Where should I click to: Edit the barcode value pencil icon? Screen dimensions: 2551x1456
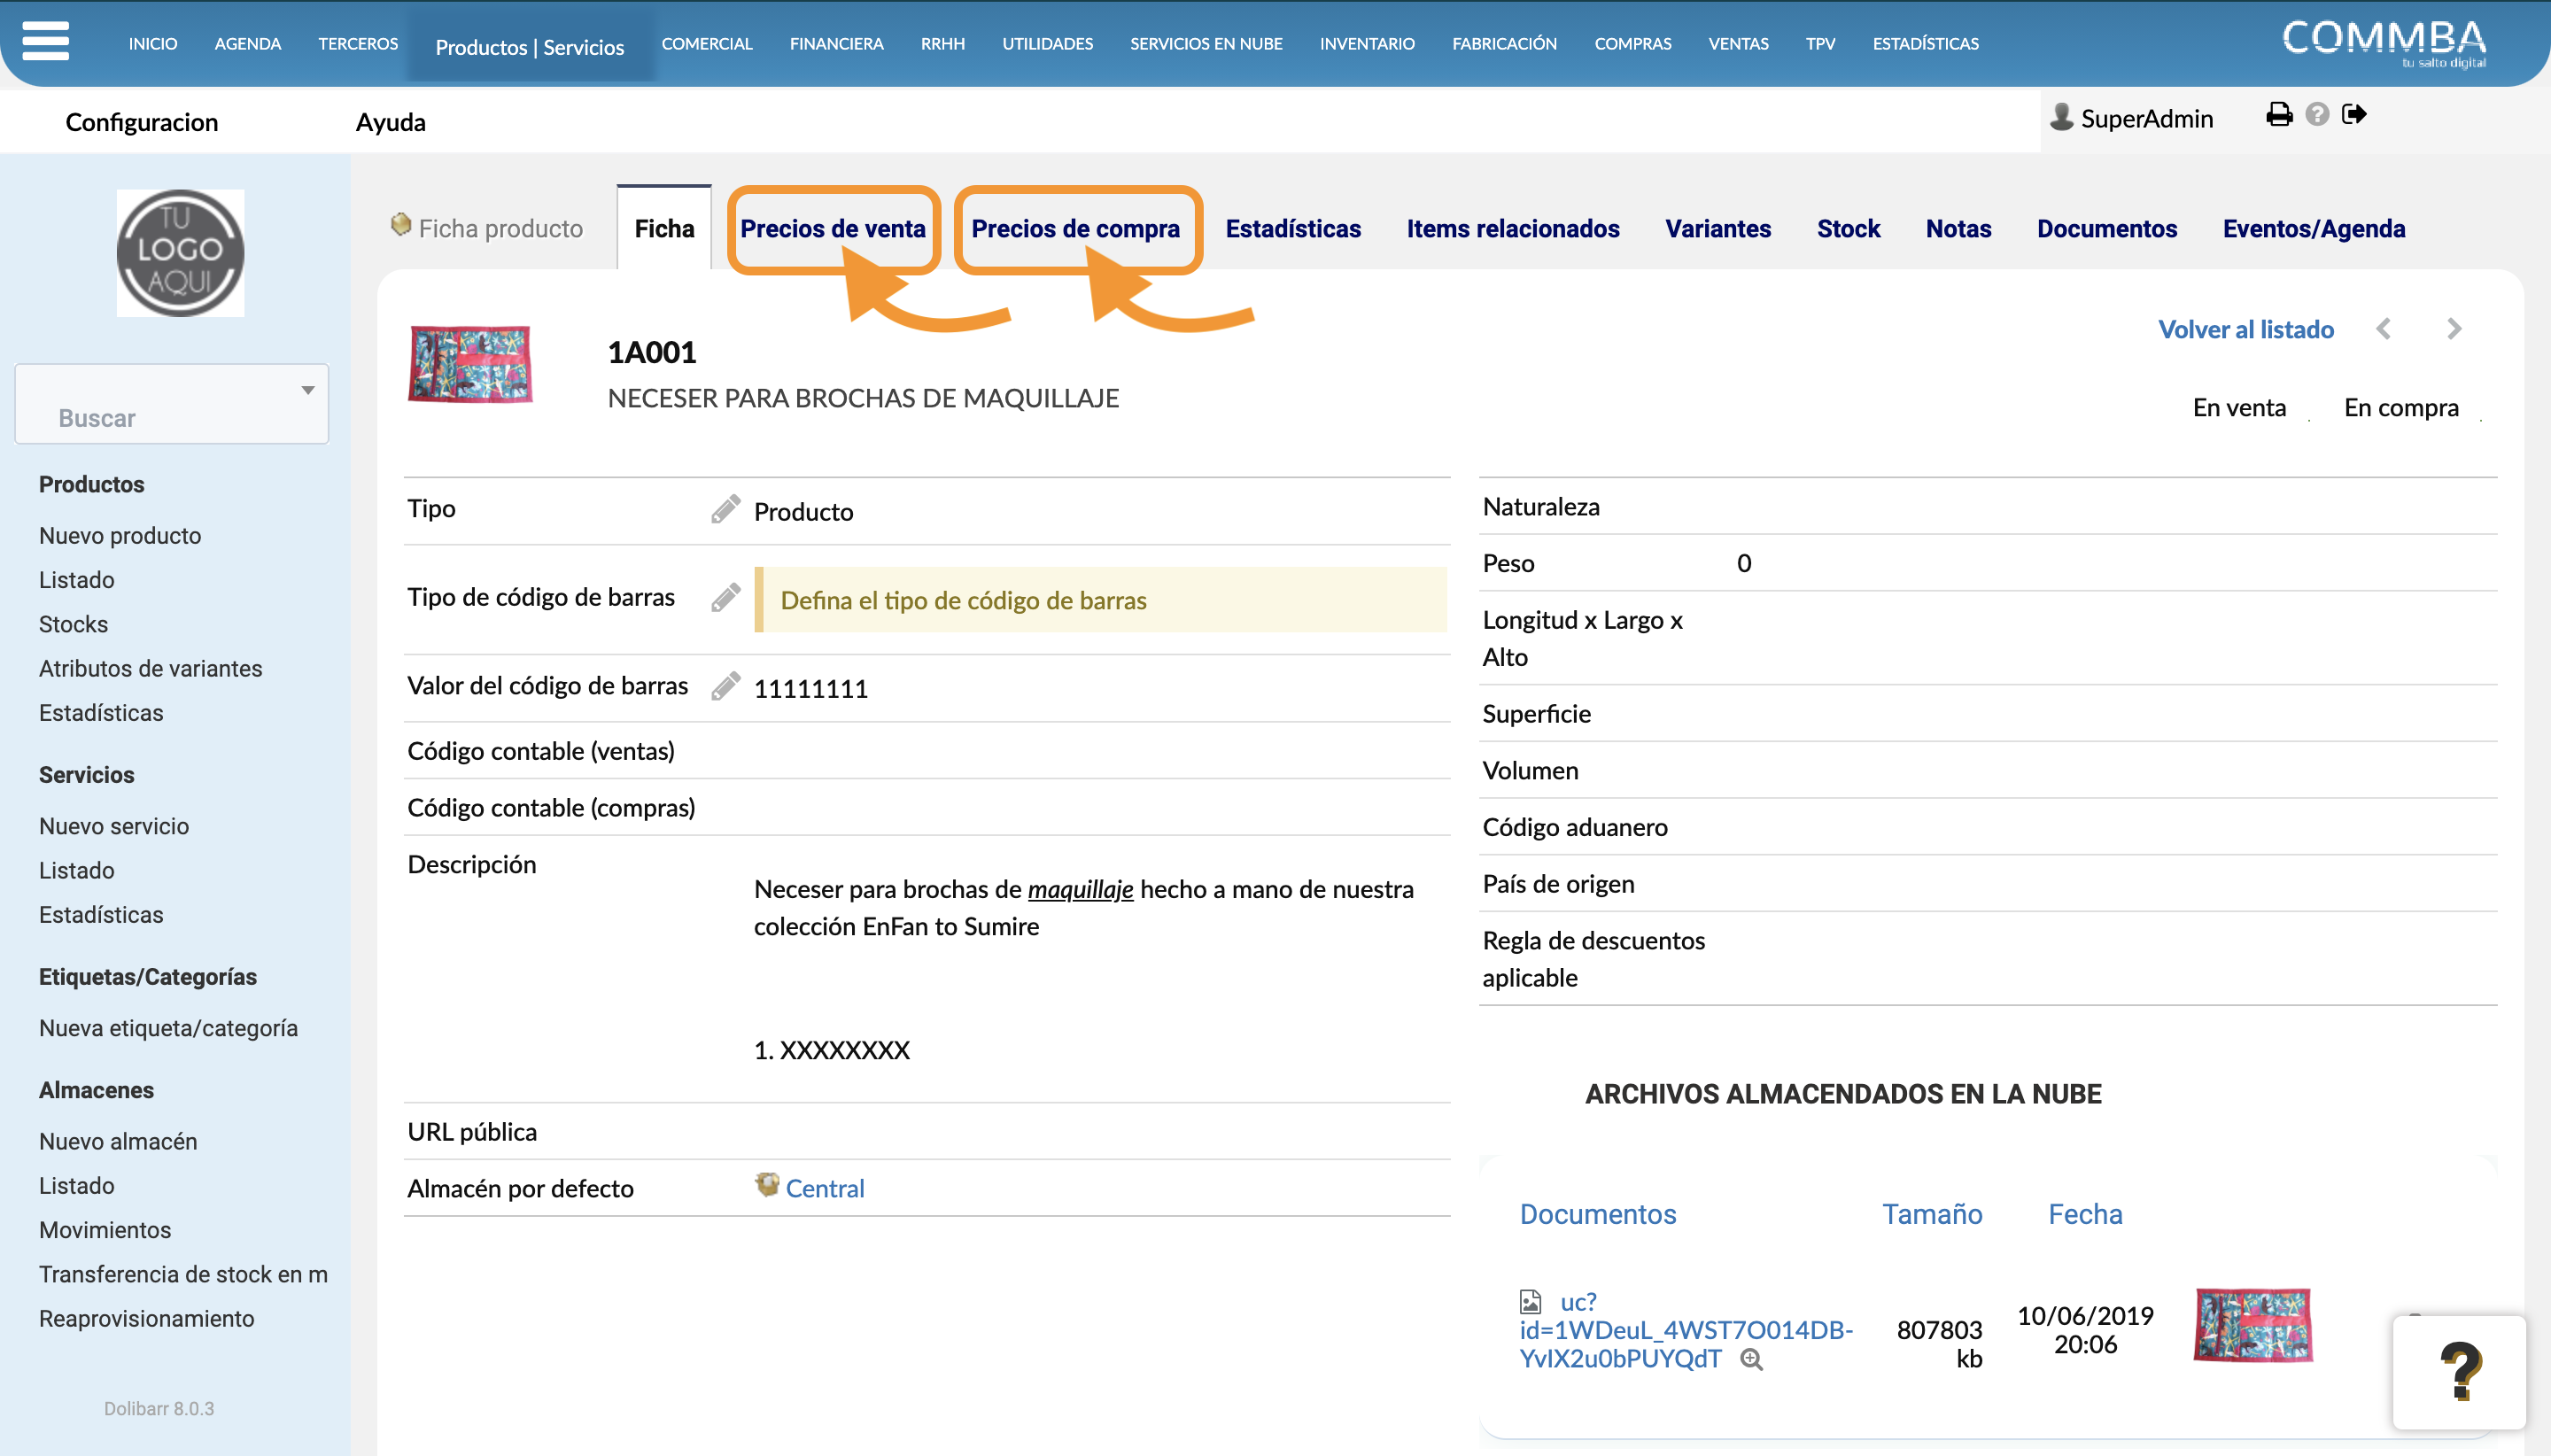pyautogui.click(x=725, y=686)
